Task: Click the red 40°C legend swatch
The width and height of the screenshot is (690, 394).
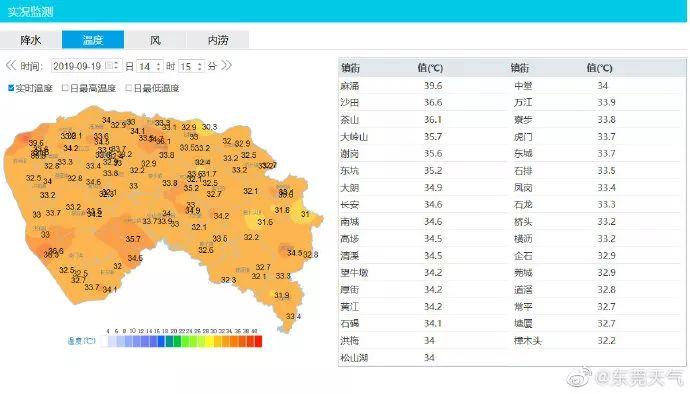Action: pos(258,341)
